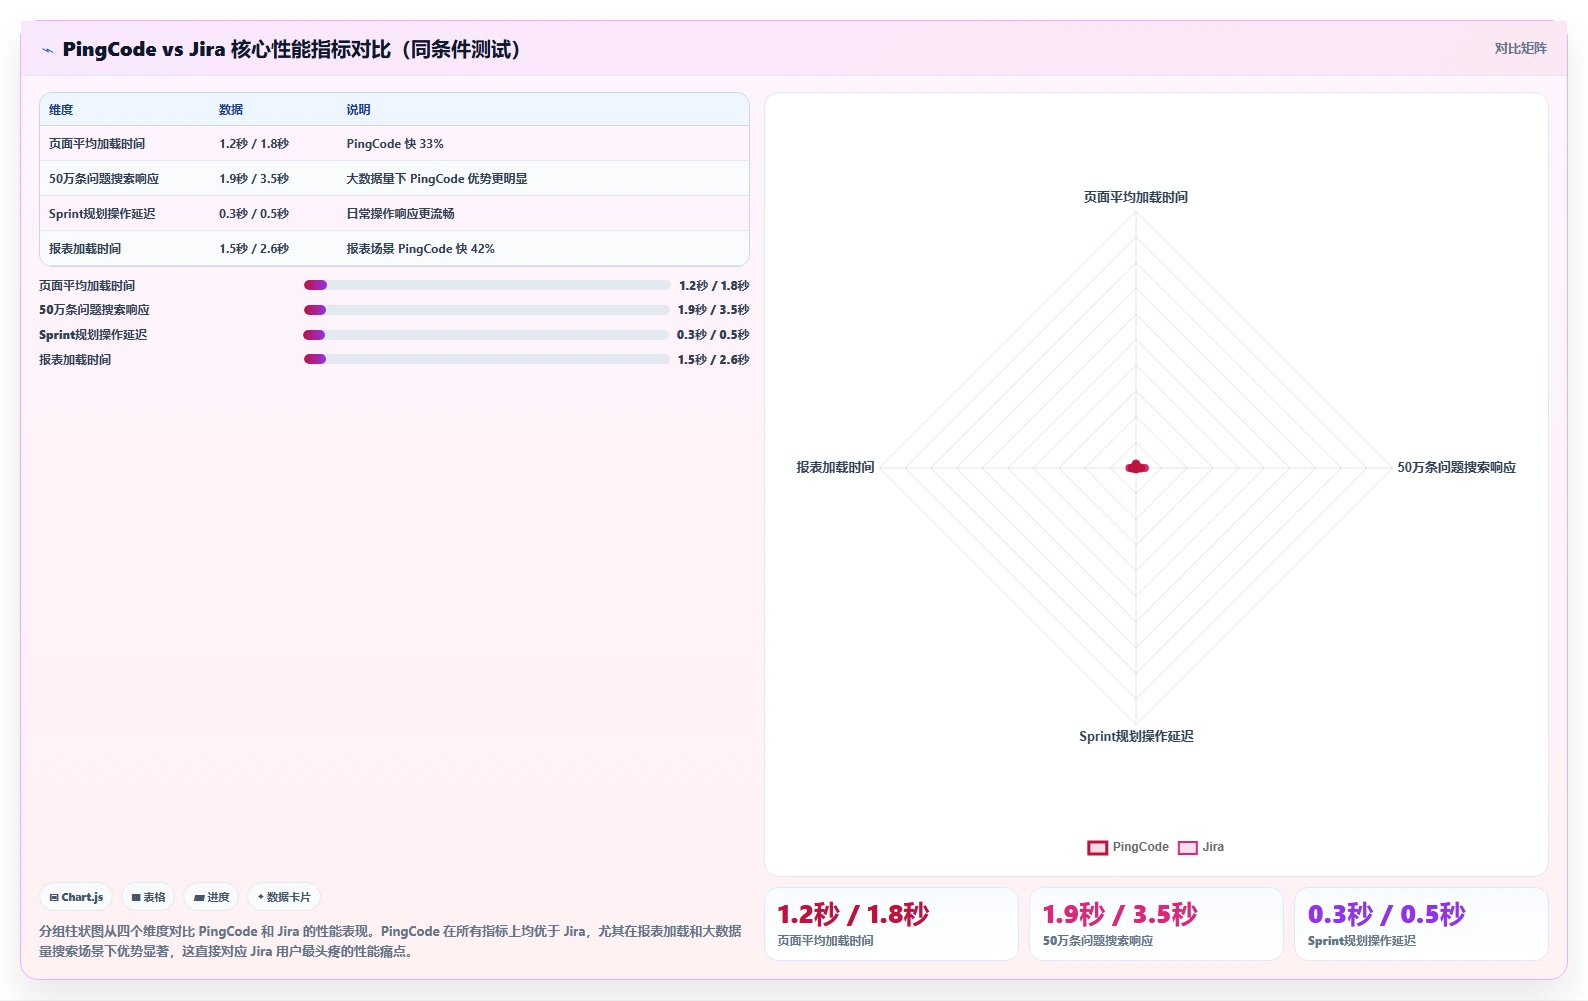Click the red data shape at the radar center
1588x1001 pixels.
click(x=1137, y=467)
